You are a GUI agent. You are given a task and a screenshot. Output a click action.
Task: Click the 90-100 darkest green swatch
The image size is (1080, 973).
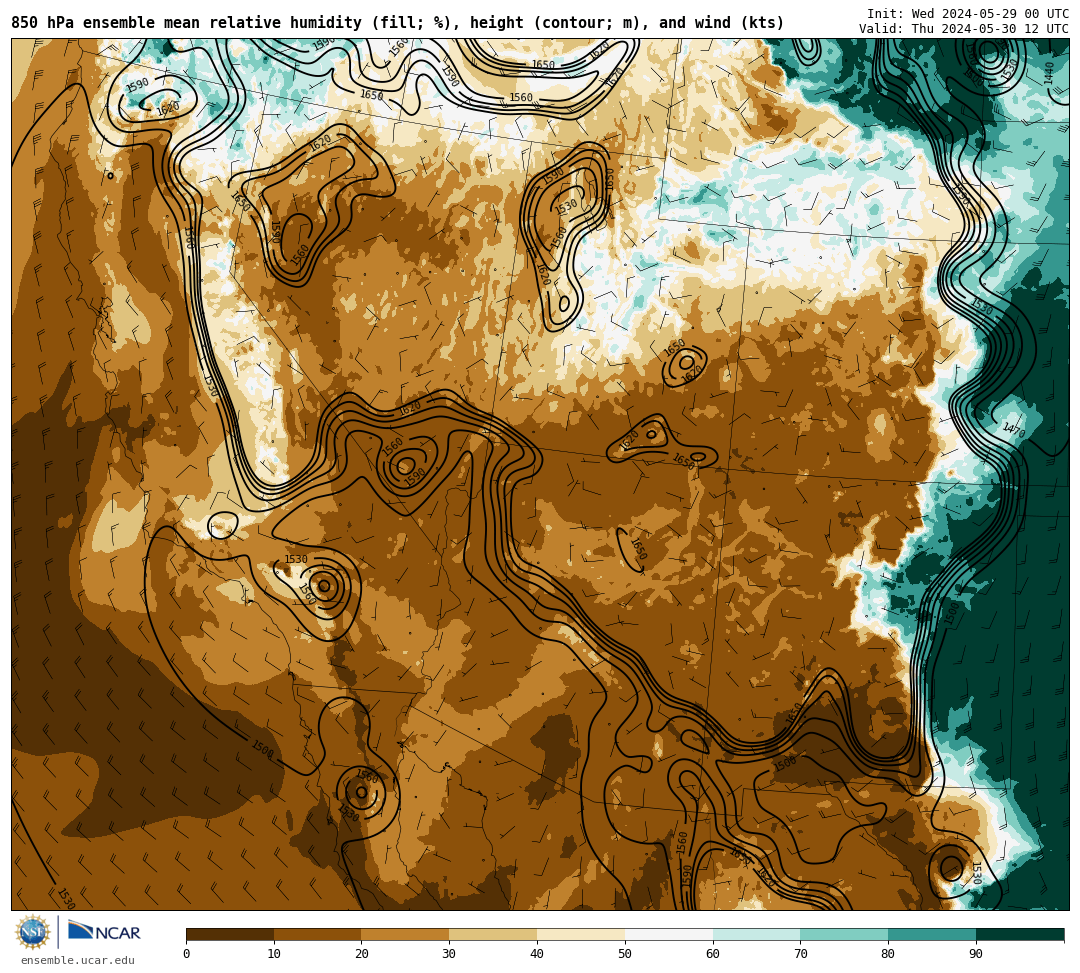coord(1020,934)
